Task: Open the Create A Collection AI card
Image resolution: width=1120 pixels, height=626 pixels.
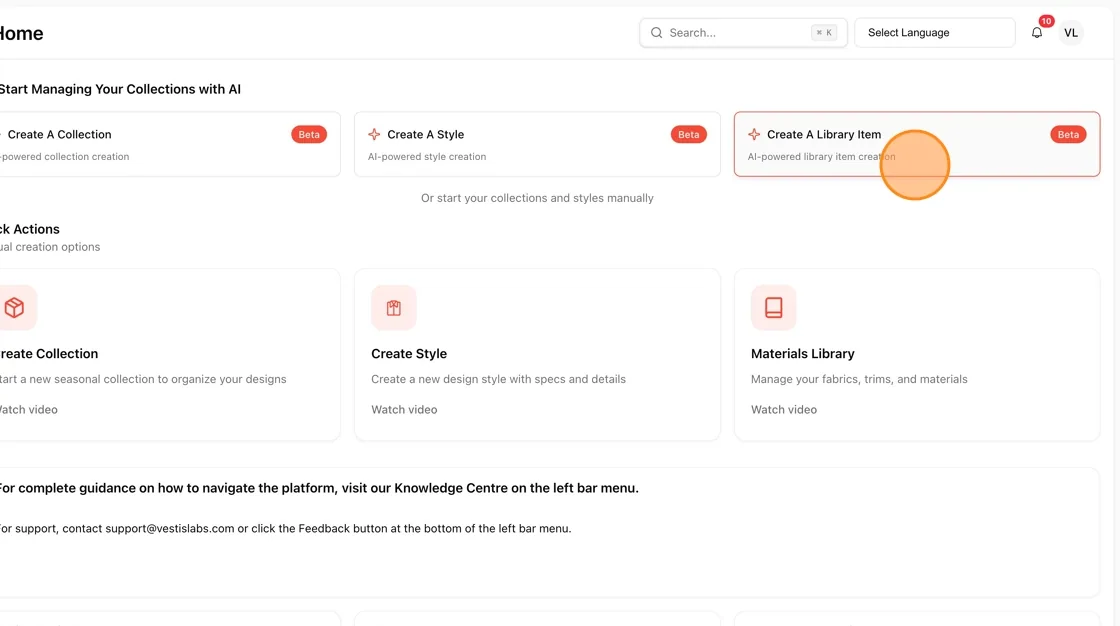Action: coord(170,144)
